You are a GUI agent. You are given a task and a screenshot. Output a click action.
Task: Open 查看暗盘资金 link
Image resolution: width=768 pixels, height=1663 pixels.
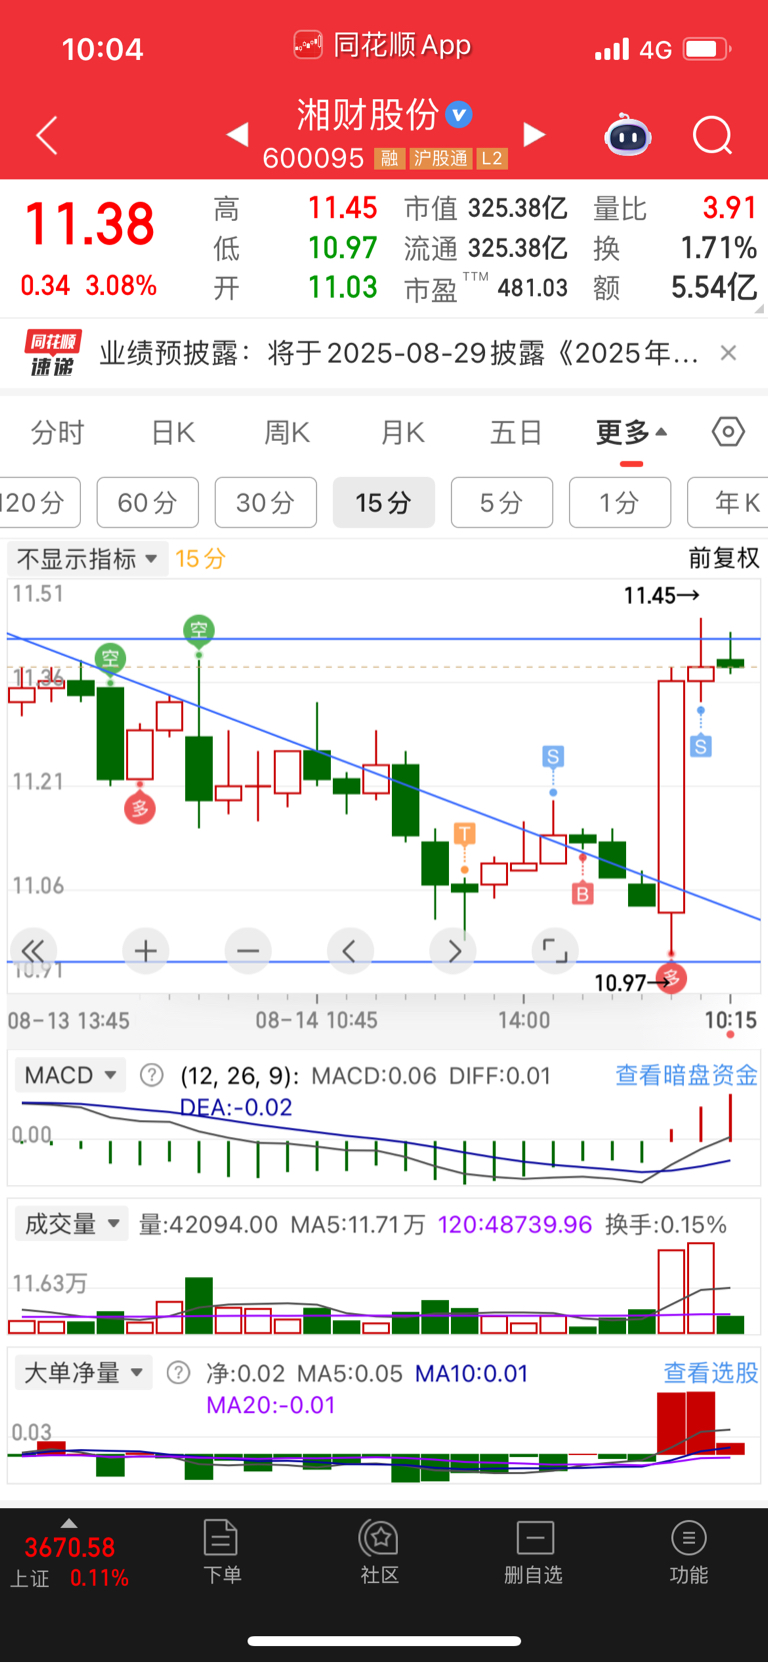click(686, 1075)
